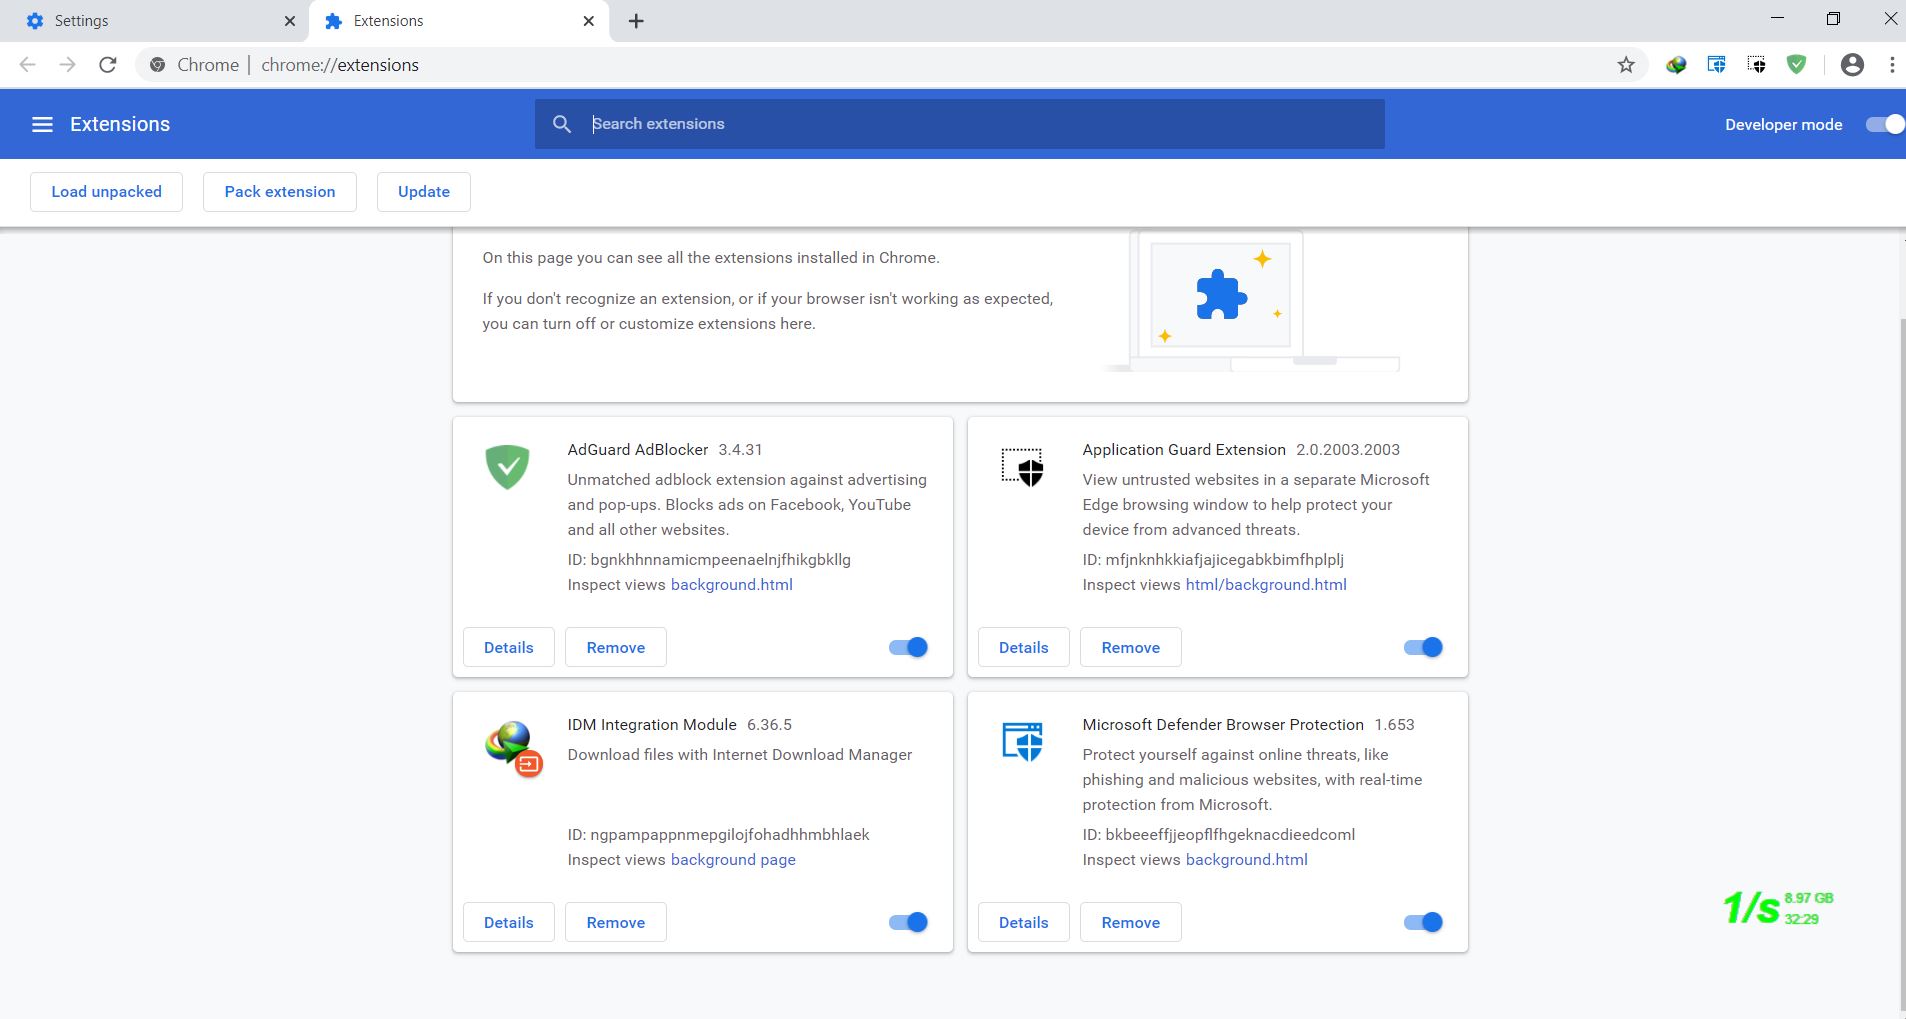Inspect IDM background page view

click(733, 860)
